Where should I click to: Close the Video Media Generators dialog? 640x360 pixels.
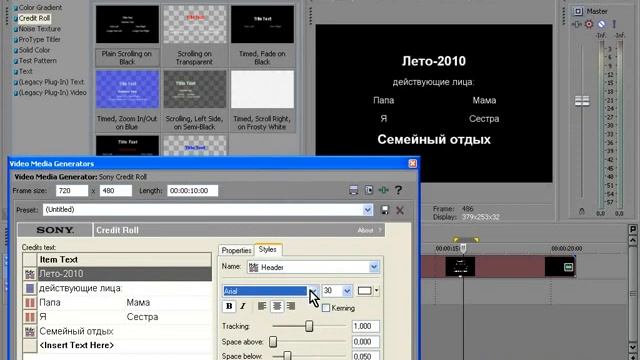click(x=413, y=163)
